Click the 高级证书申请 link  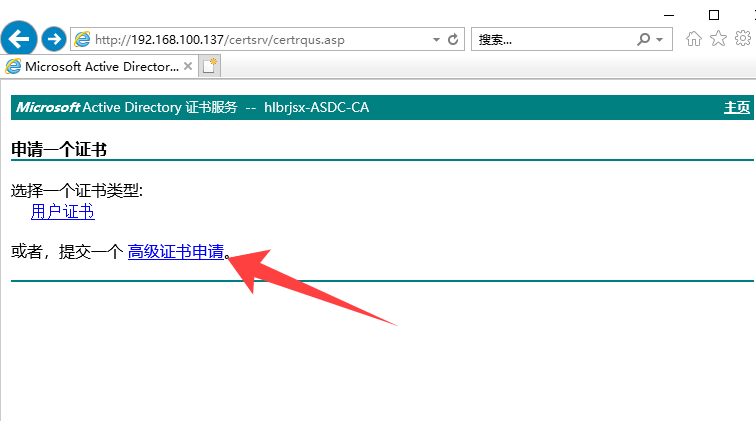175,252
